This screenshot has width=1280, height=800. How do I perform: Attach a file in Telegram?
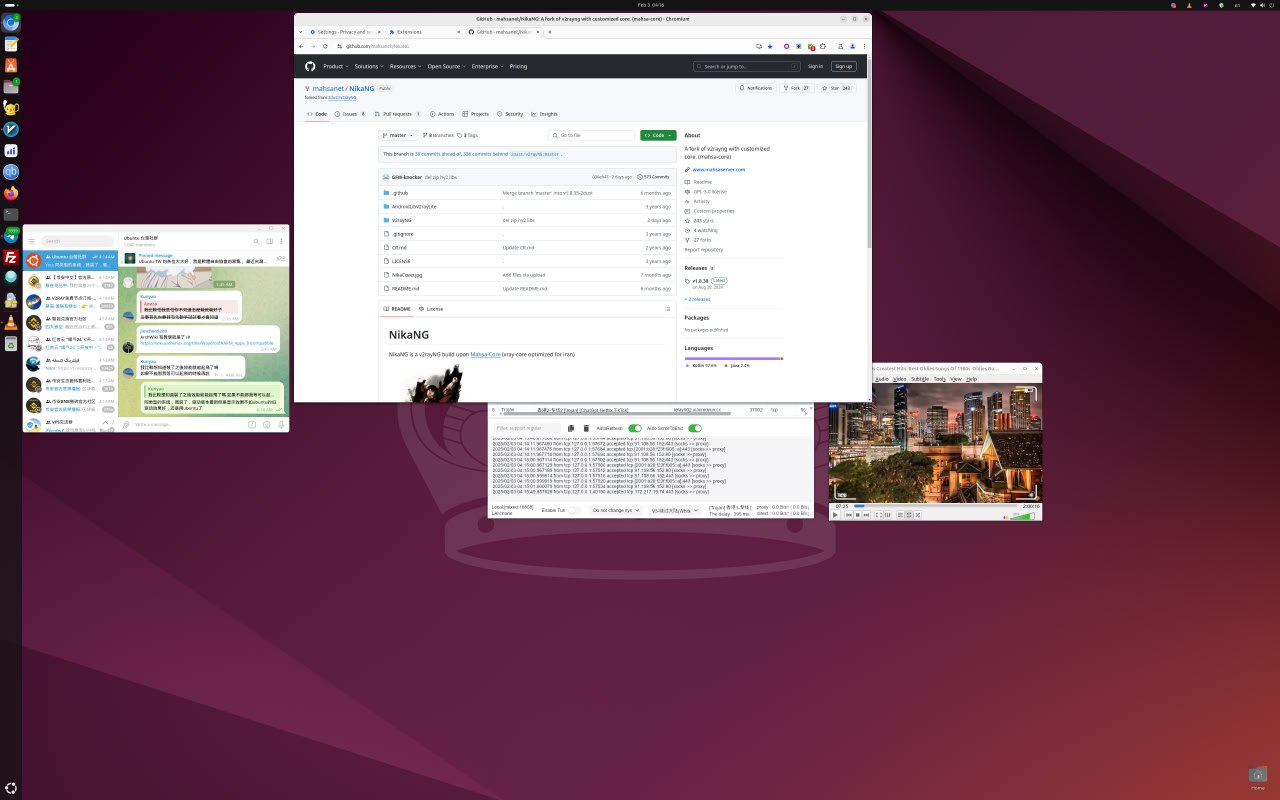click(127, 424)
